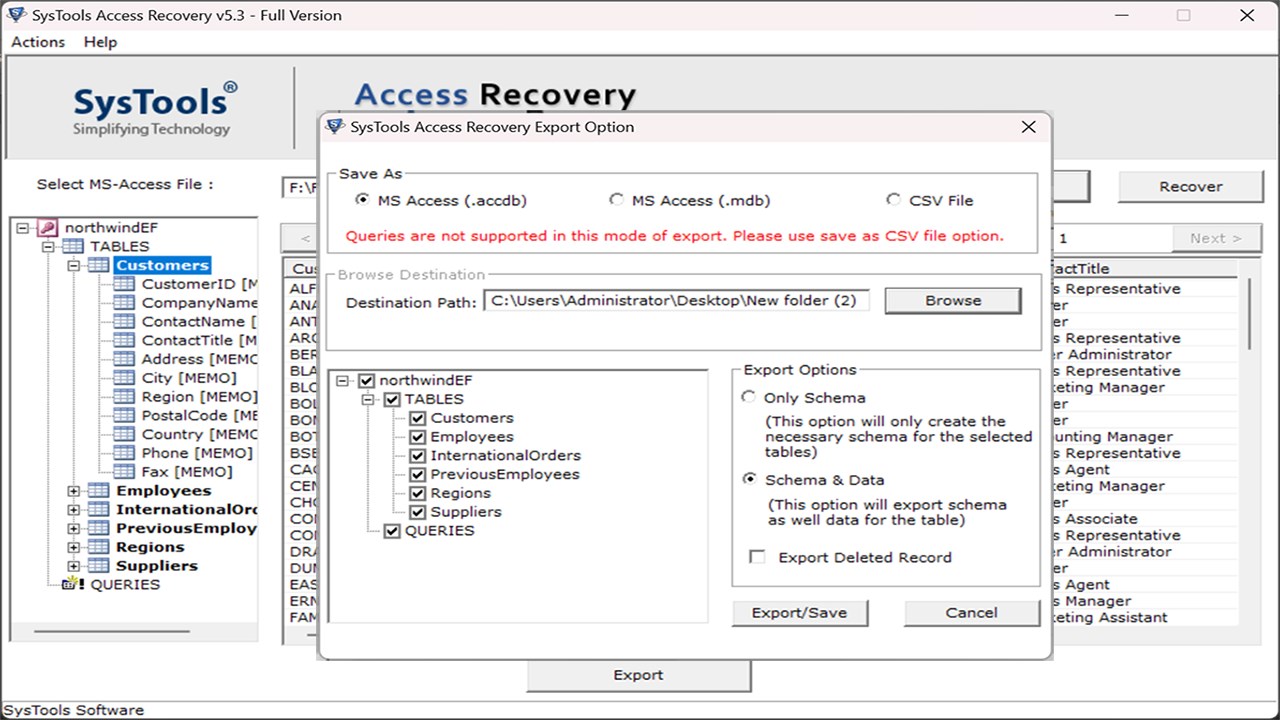Click the InternationalOrders table icon in left tree
Screen dimensions: 1280x720
coord(98,509)
